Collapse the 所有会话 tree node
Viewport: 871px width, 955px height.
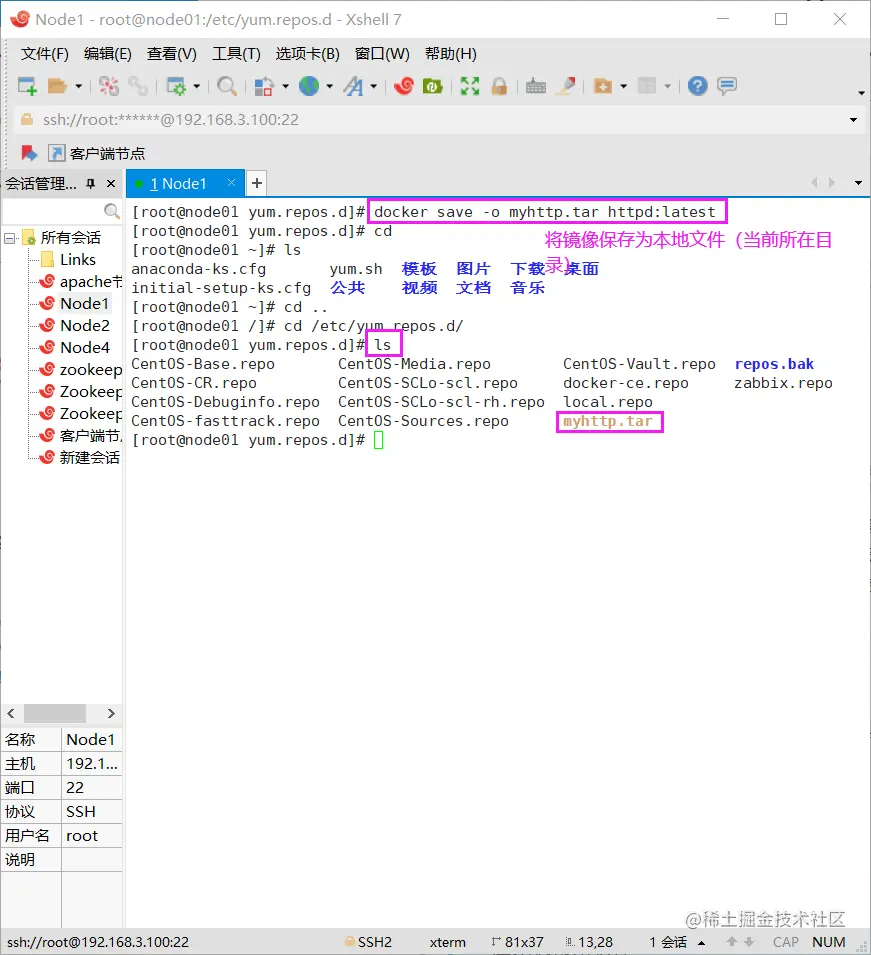[9, 238]
